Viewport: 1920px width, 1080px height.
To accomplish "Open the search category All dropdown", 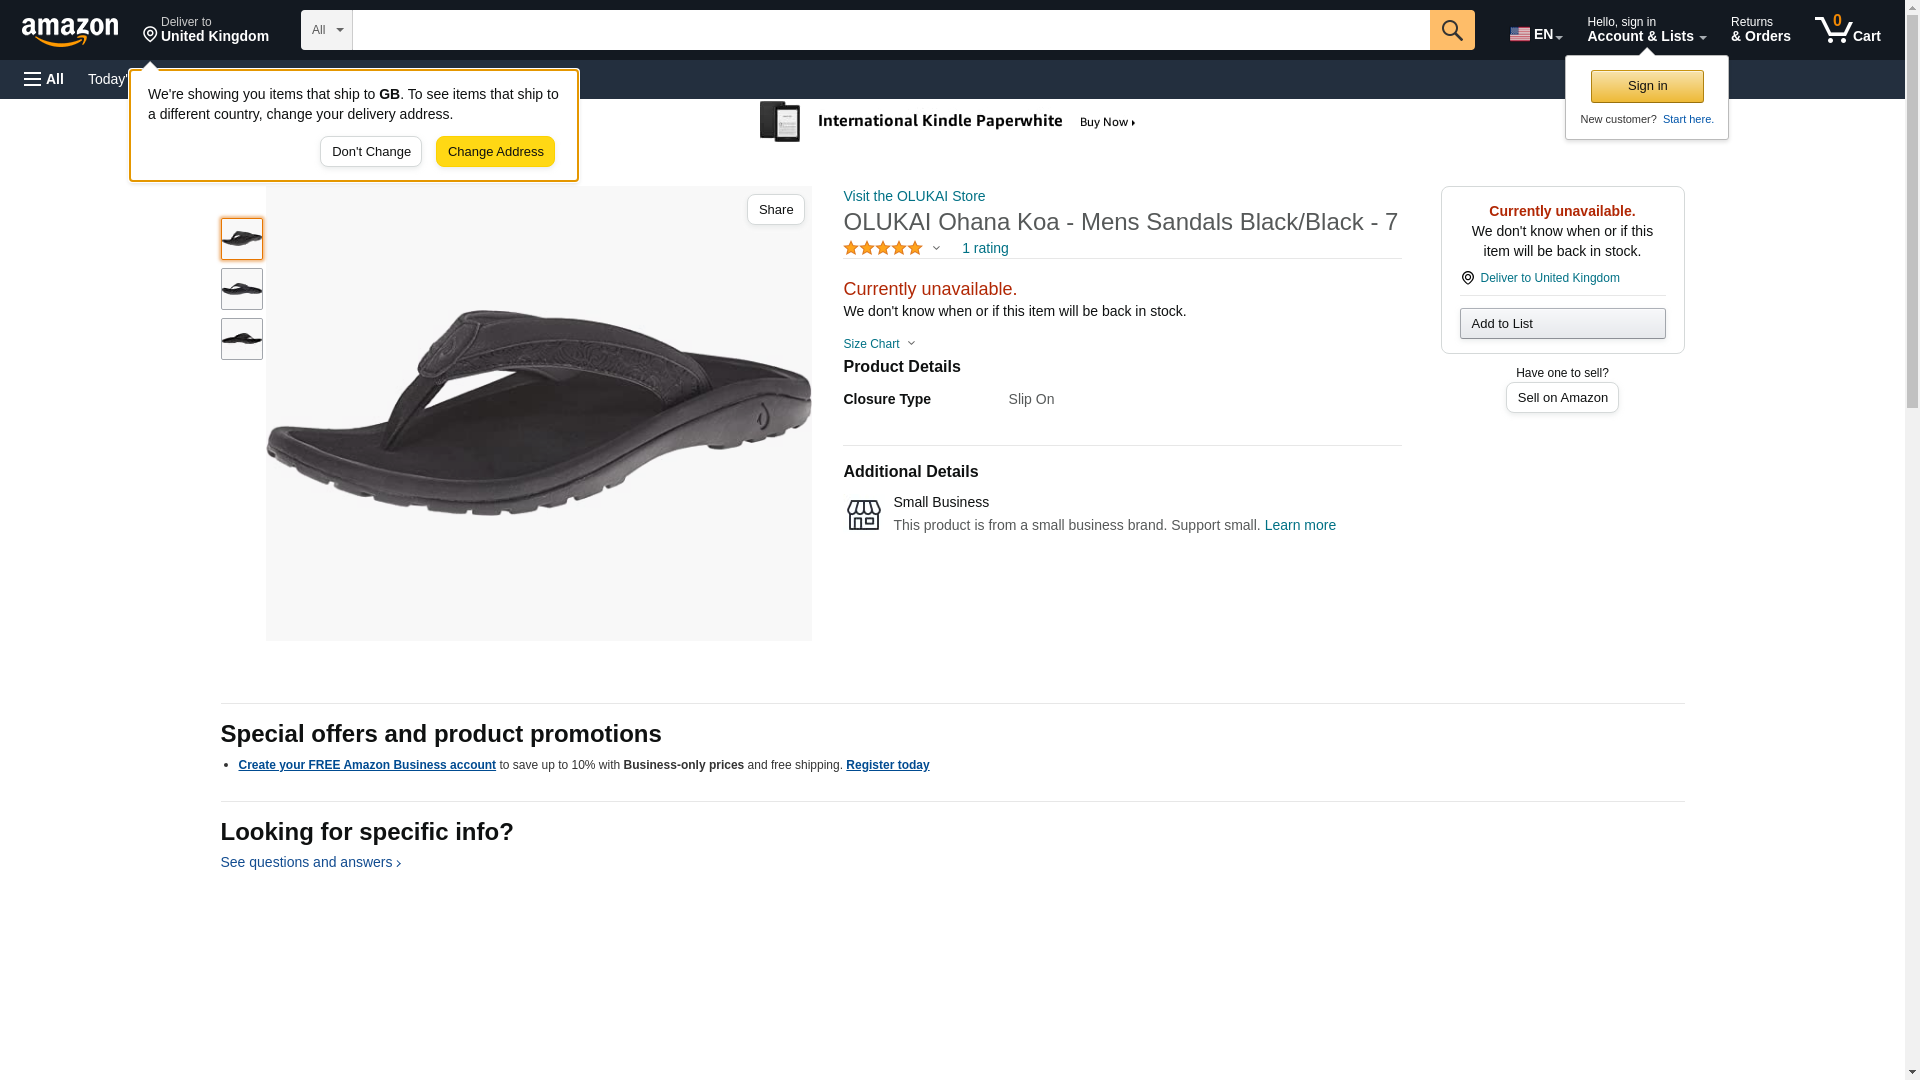I will (x=326, y=30).
